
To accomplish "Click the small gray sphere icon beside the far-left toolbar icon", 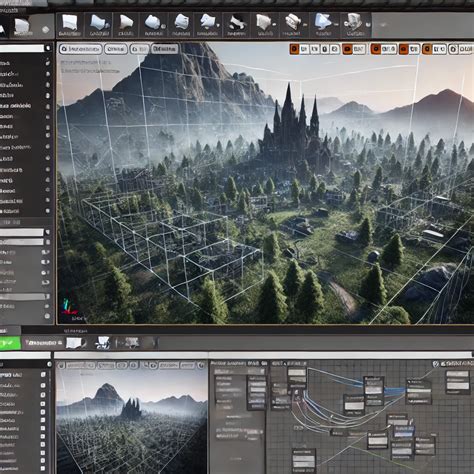I will click(45, 30).
